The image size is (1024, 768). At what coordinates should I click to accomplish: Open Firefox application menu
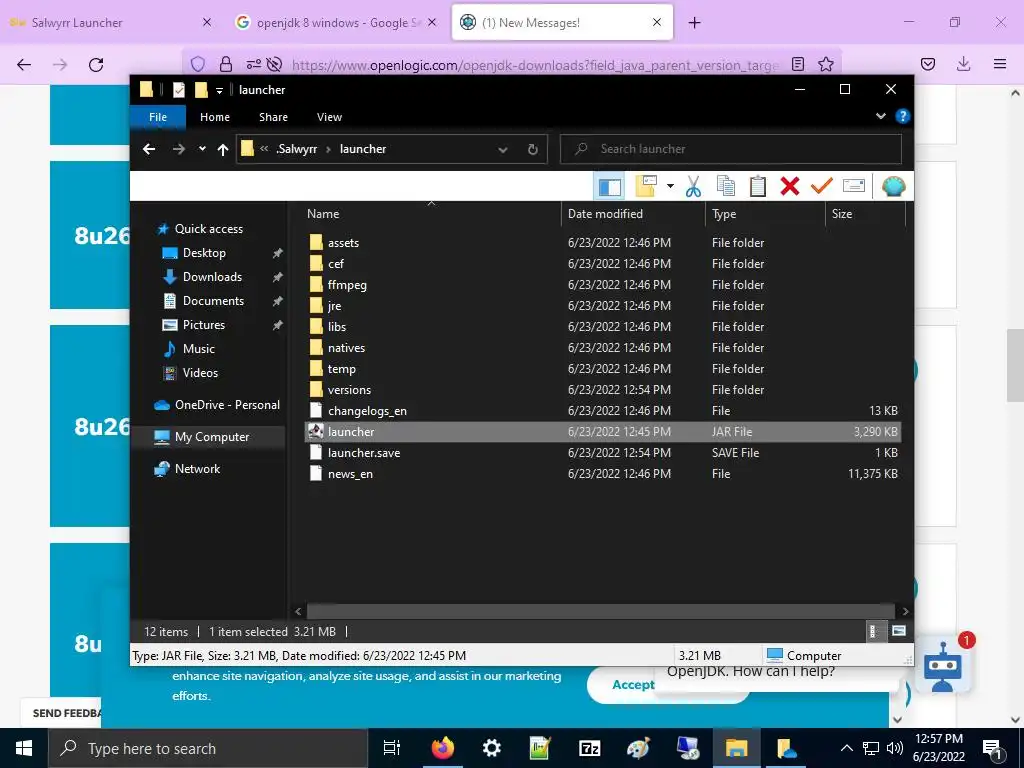pyautogui.click(x=999, y=64)
